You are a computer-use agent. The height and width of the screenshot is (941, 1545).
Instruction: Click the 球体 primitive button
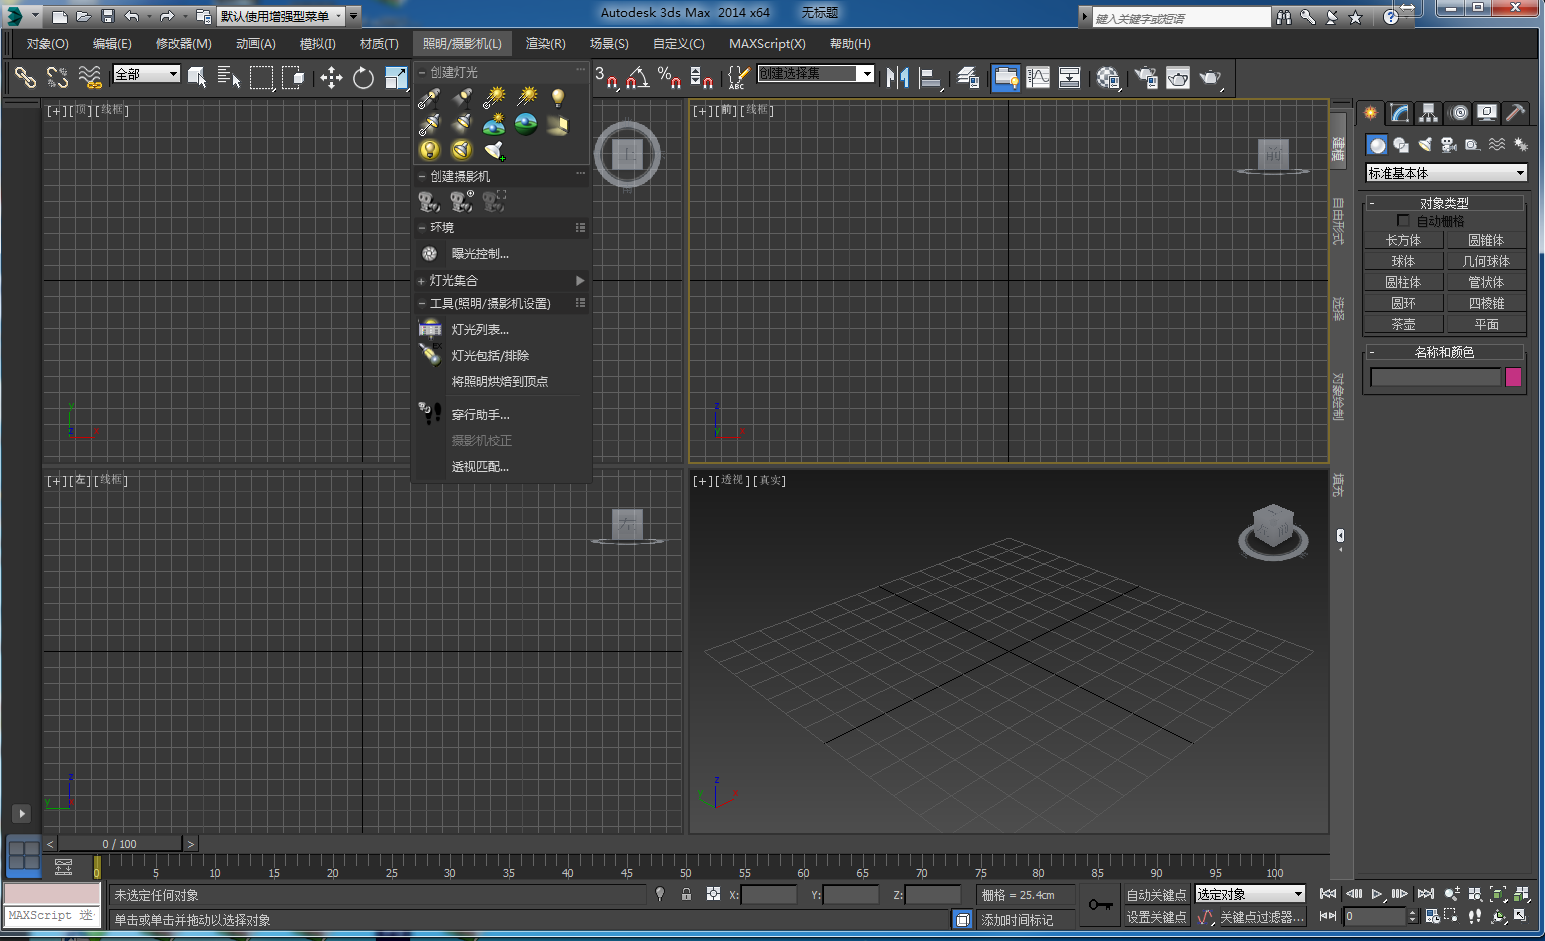[1403, 261]
